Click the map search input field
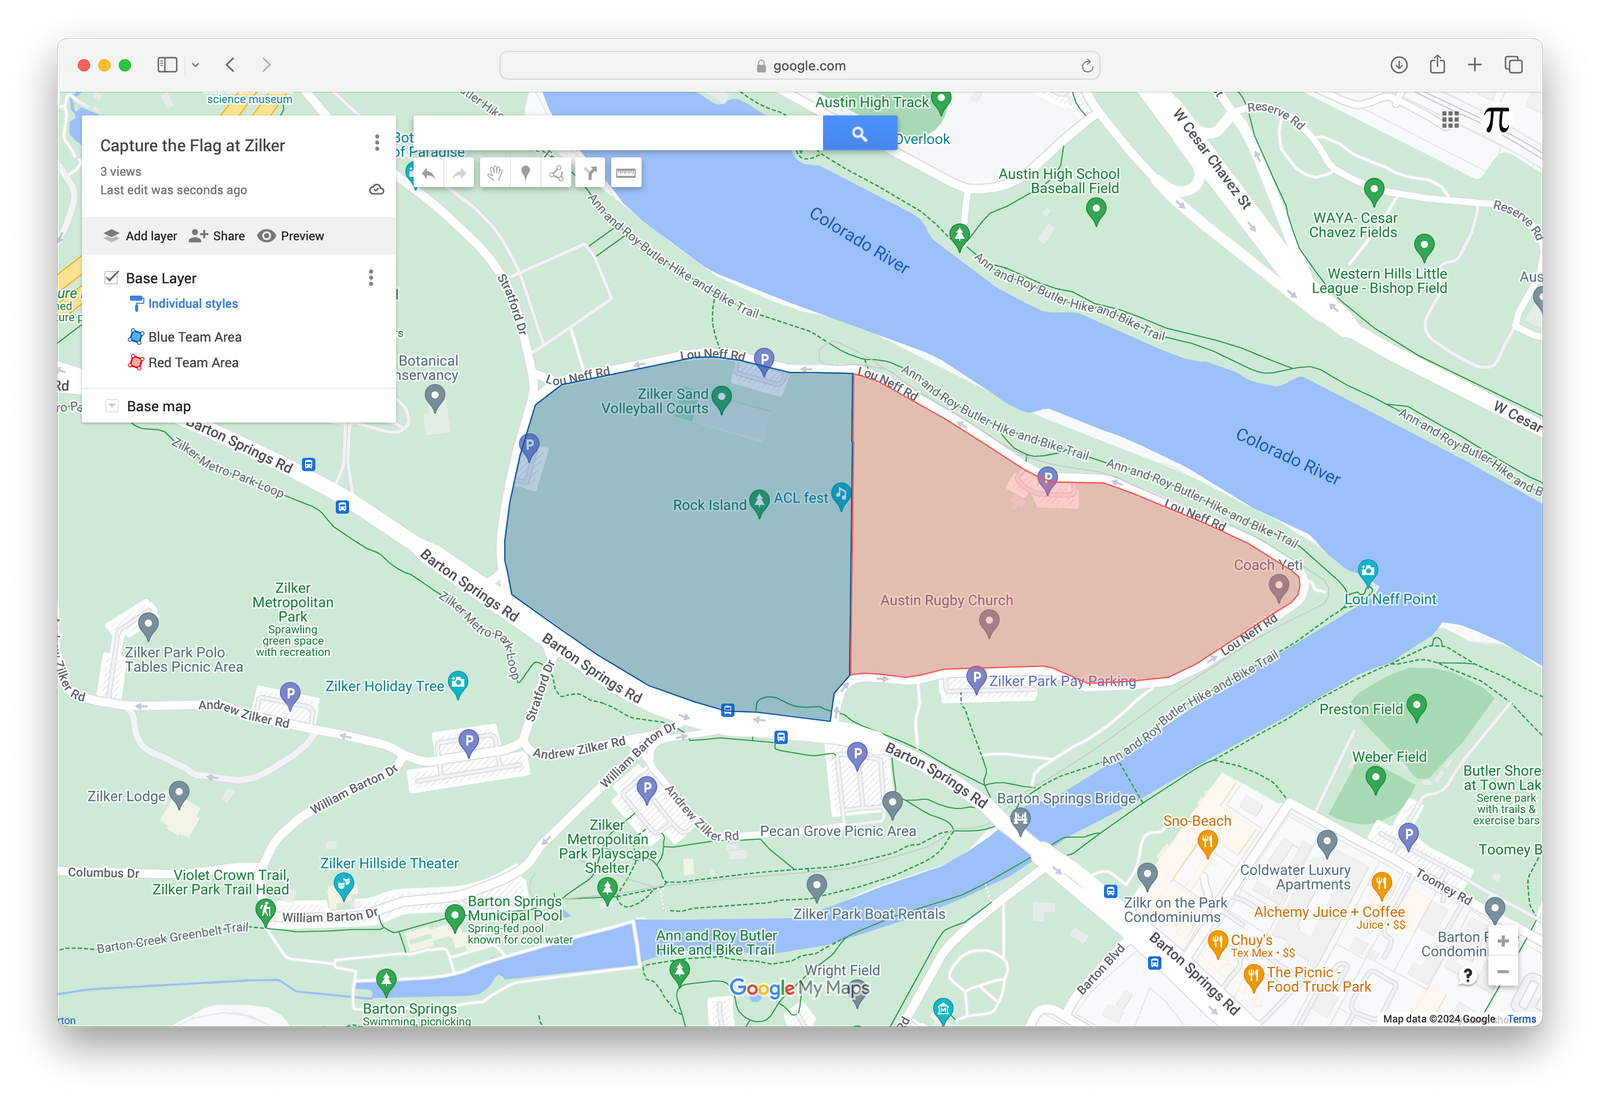The image size is (1600, 1102). pyautogui.click(x=618, y=134)
